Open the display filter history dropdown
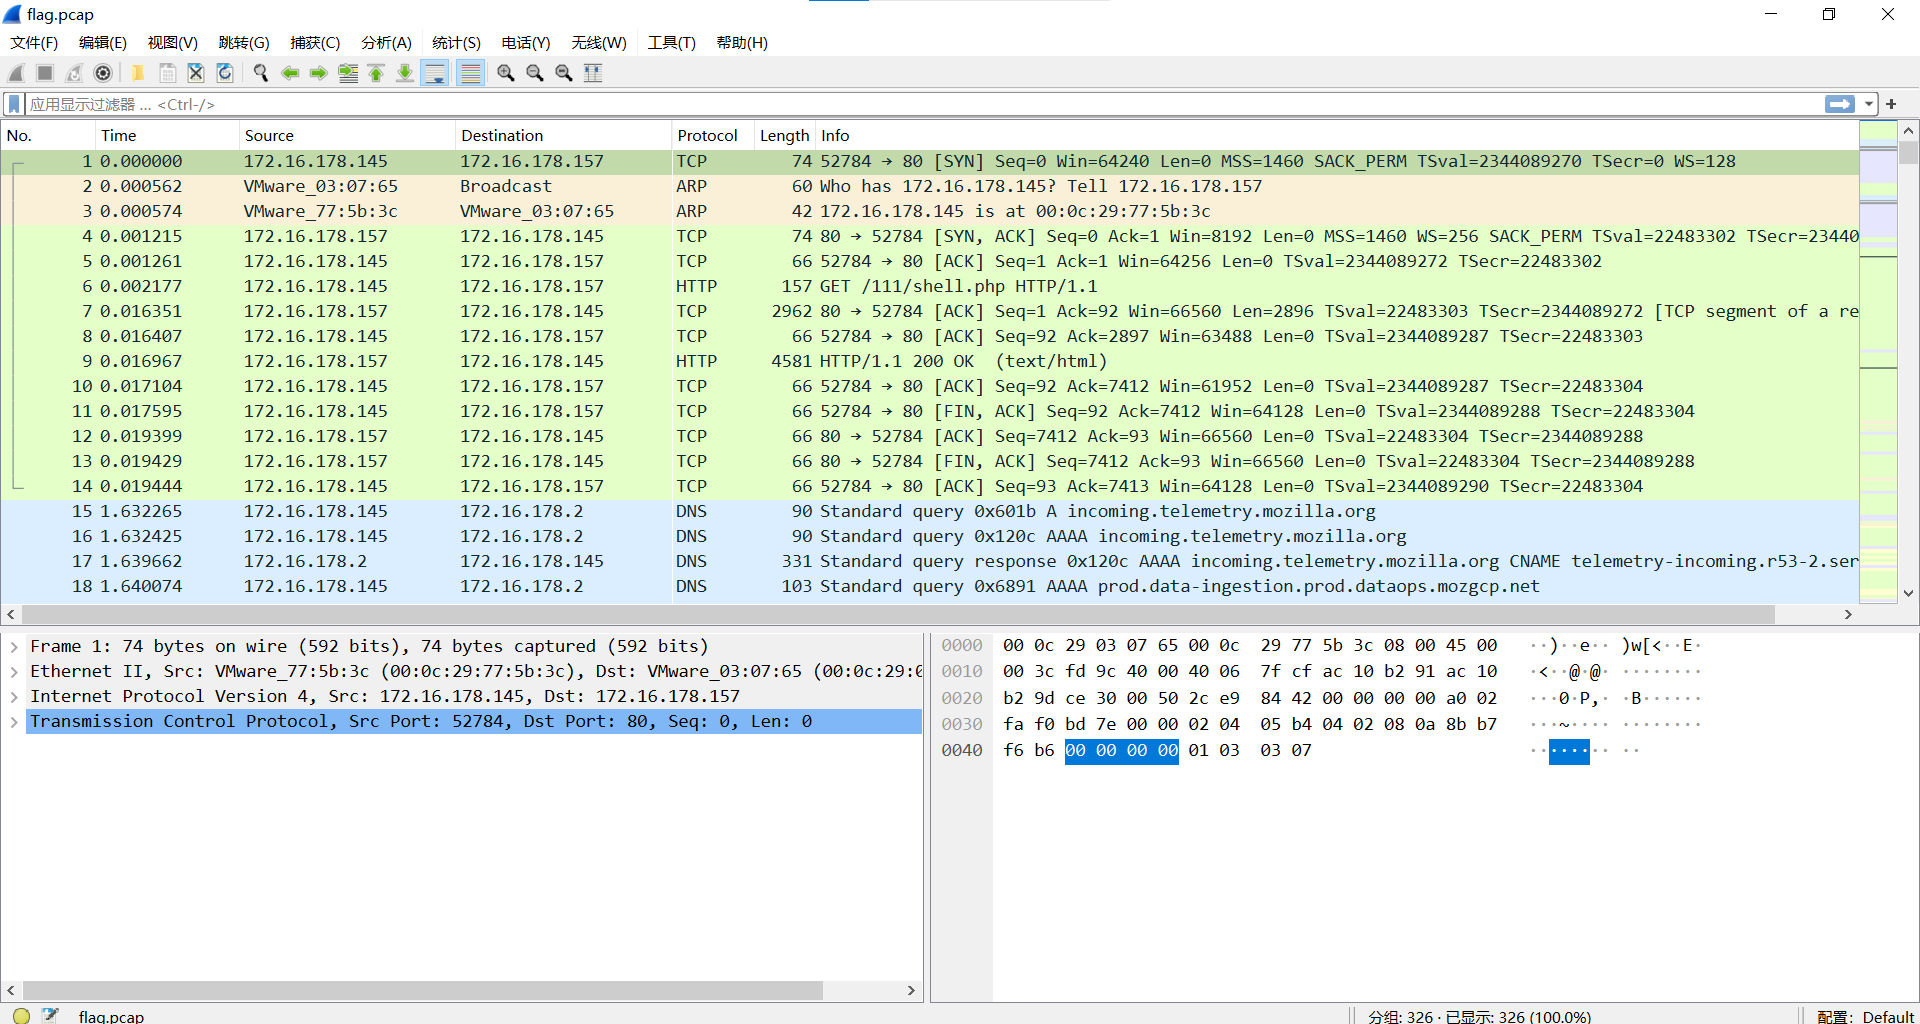Image resolution: width=1920 pixels, height=1024 pixels. [1868, 104]
